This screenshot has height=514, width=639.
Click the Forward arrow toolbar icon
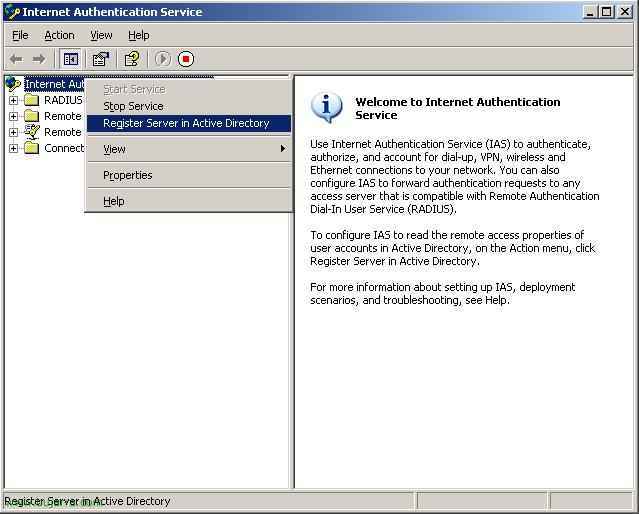(x=39, y=59)
